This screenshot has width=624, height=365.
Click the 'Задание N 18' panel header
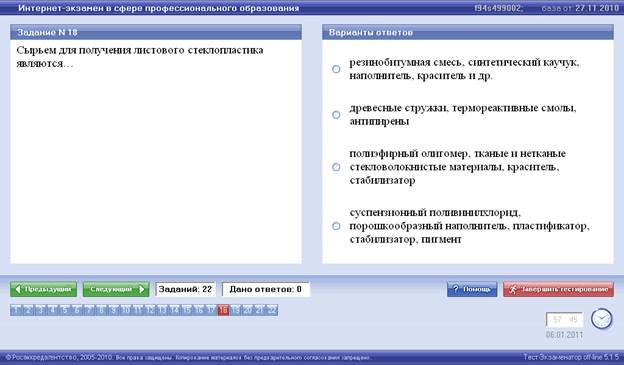(x=156, y=32)
